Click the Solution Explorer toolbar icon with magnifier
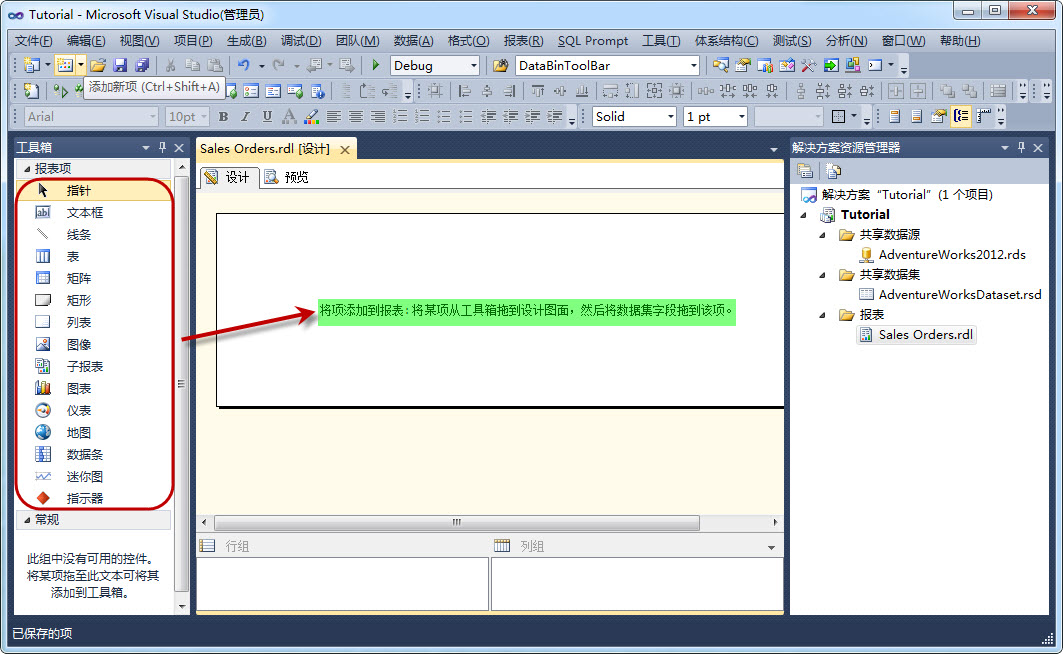The height and width of the screenshot is (654, 1063). point(720,65)
